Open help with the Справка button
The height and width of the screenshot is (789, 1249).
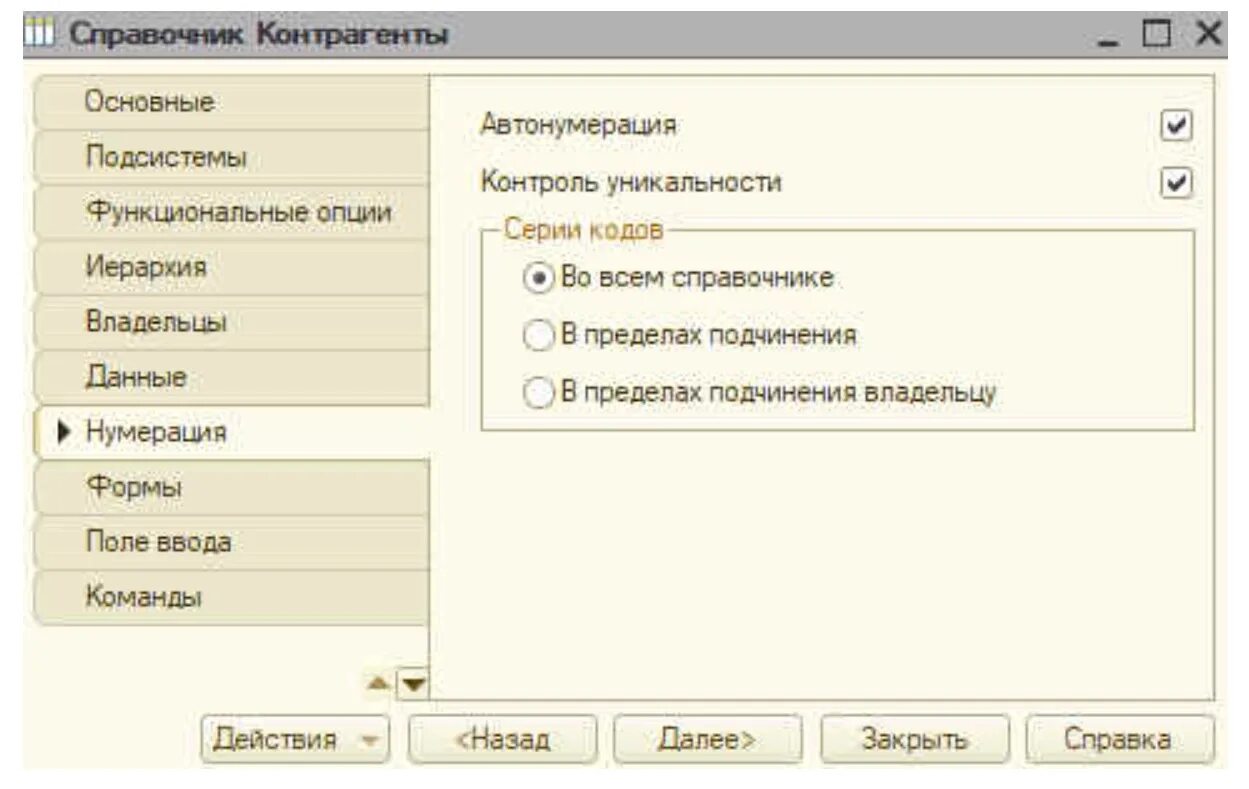pos(1118,741)
